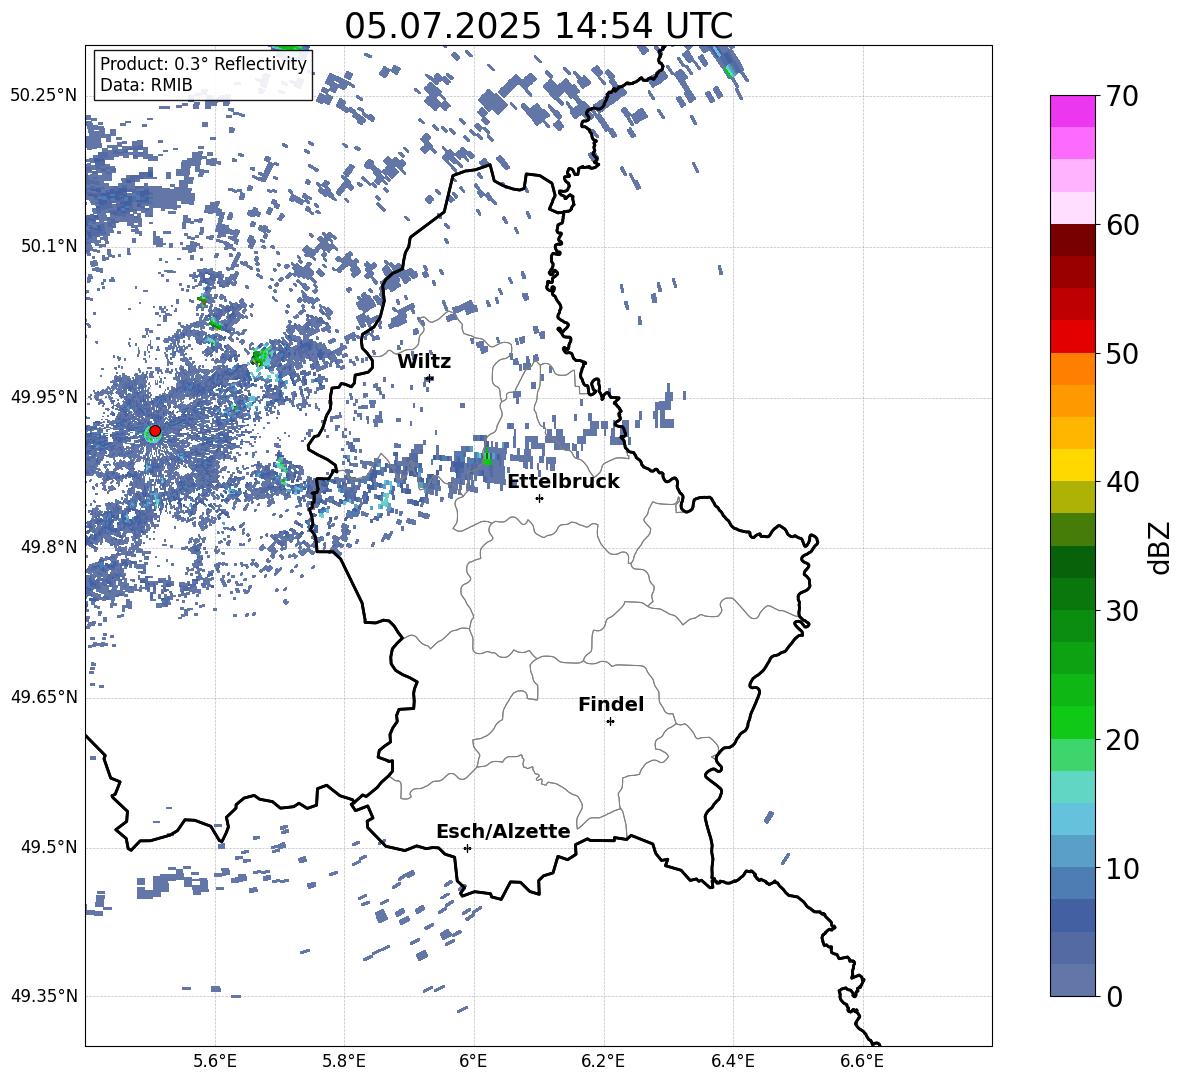Click the 5.6°E longitude label

215,1062
